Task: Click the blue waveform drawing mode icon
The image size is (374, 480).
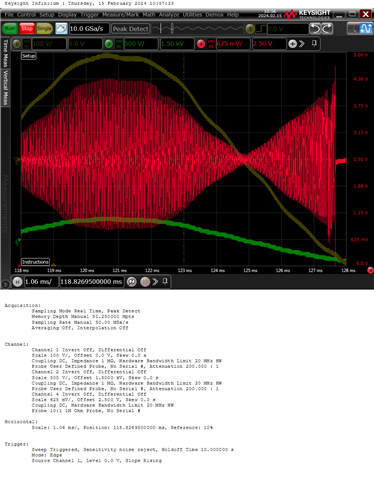Action: coord(366,29)
